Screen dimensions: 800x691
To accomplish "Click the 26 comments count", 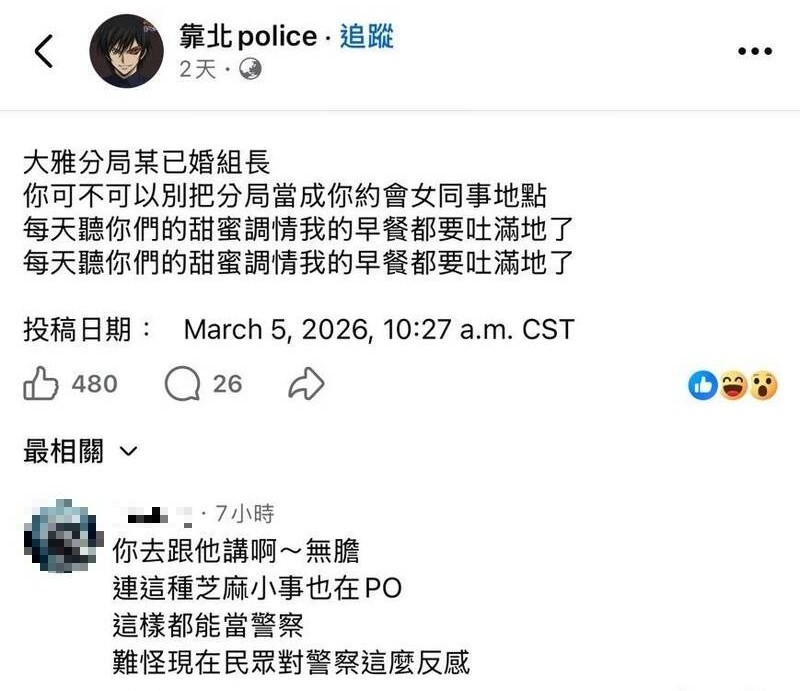I will [227, 384].
